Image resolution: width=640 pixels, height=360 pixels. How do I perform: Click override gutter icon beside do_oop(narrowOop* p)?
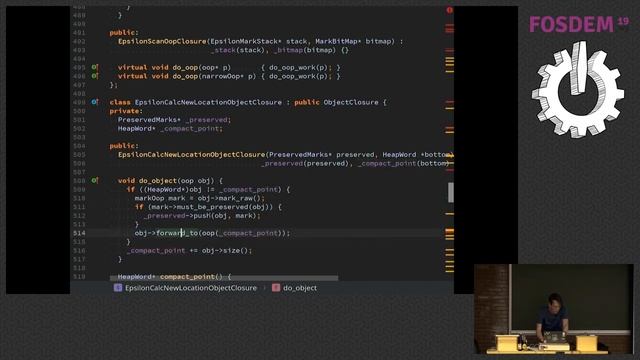pos(95,76)
